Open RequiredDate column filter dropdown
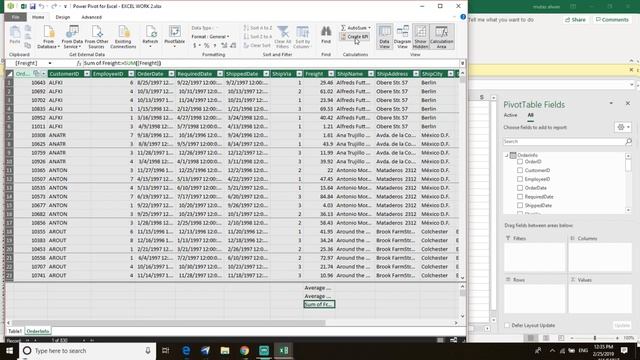This screenshot has height=360, width=640. pos(220,74)
